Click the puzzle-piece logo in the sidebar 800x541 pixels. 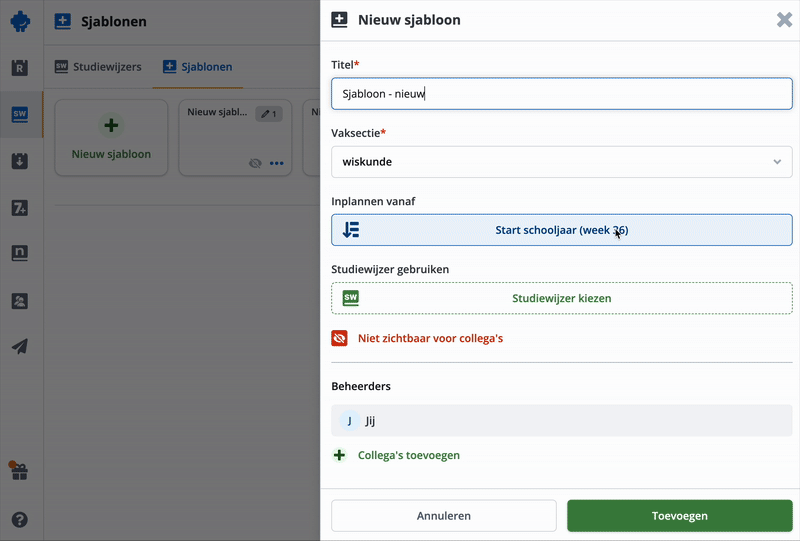click(x=20, y=21)
